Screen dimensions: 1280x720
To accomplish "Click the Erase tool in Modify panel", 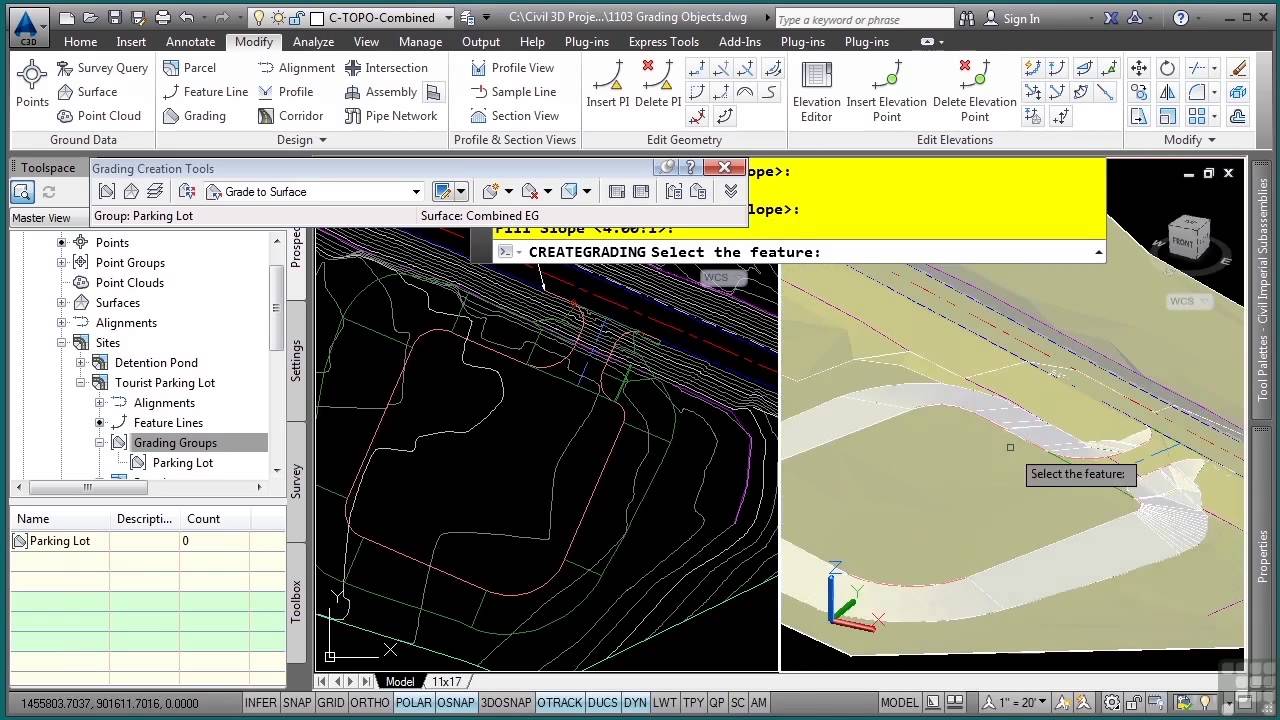I will (x=1238, y=68).
